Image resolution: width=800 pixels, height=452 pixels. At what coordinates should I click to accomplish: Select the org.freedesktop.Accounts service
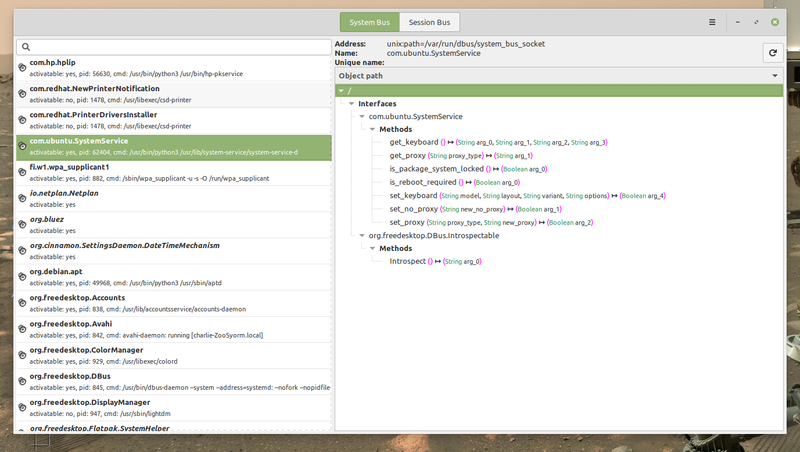click(173, 303)
